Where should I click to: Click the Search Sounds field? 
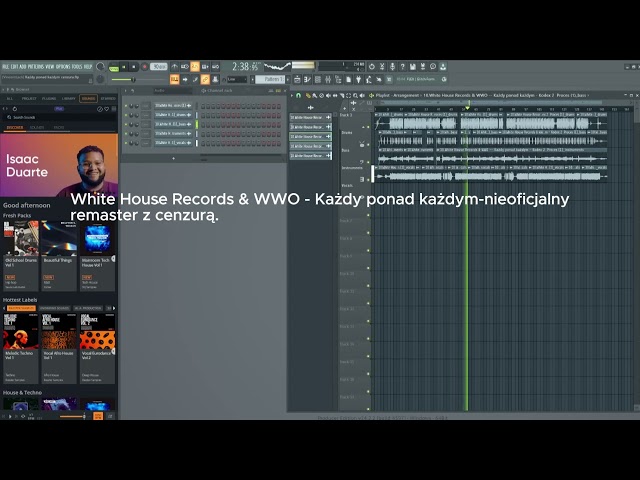tap(60, 118)
